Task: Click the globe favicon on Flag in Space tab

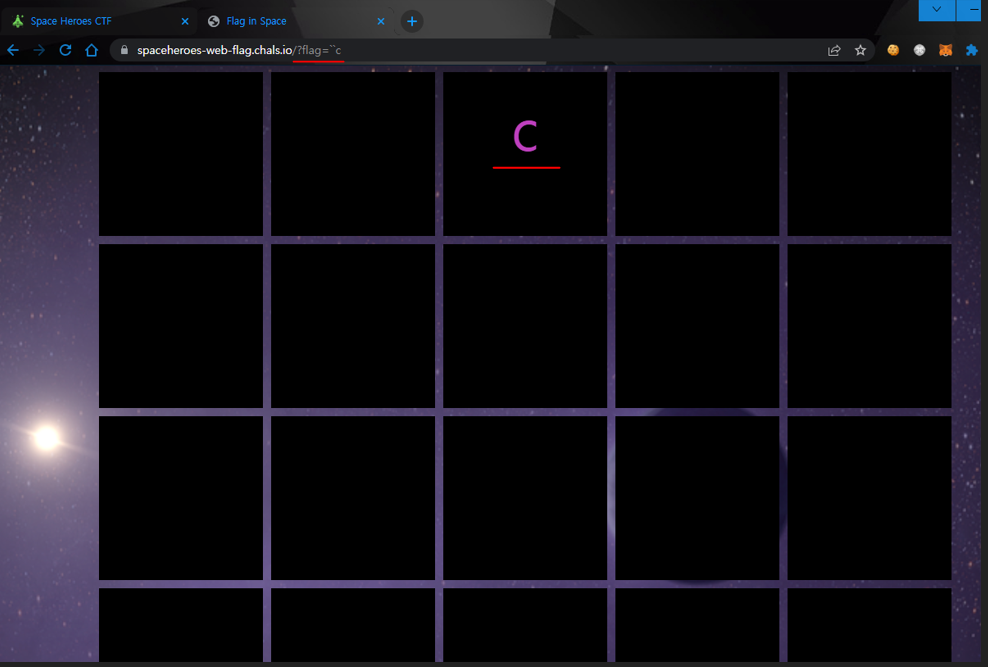Action: click(x=214, y=21)
